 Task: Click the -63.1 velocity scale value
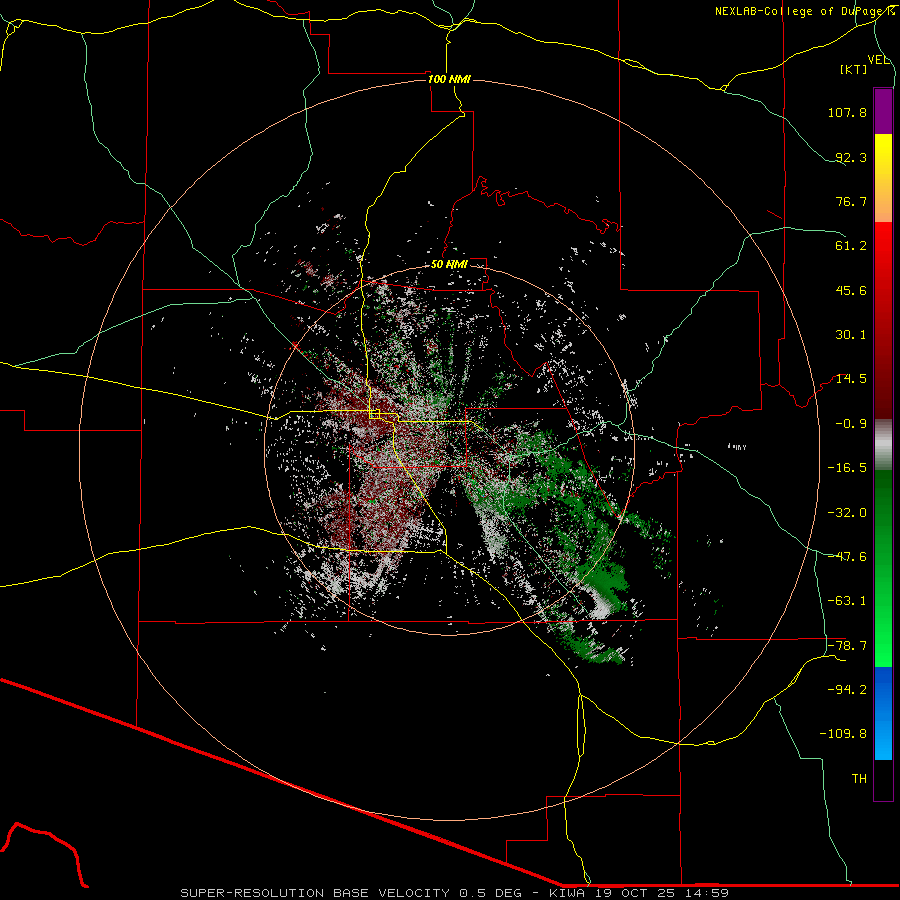click(x=847, y=601)
